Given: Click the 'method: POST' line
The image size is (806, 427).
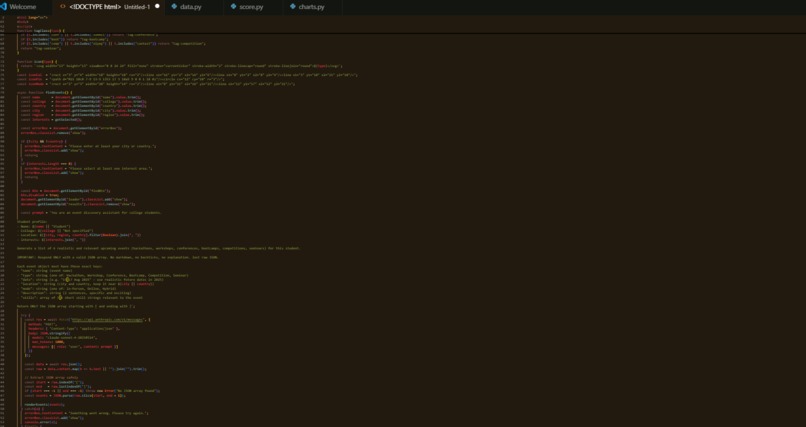Looking at the screenshot, I should click(41, 324).
